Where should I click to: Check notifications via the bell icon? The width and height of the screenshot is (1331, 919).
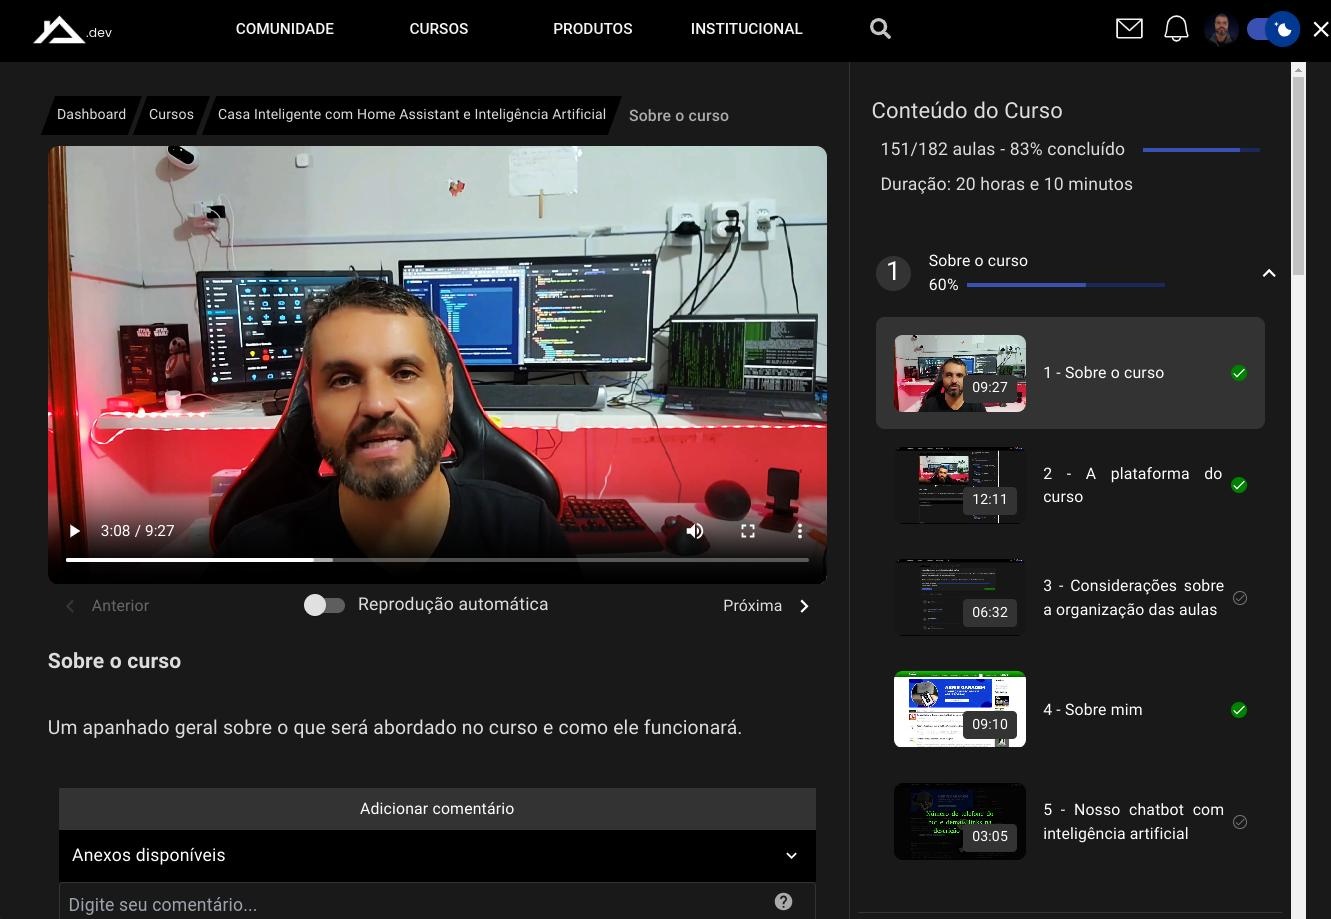[x=1176, y=28]
